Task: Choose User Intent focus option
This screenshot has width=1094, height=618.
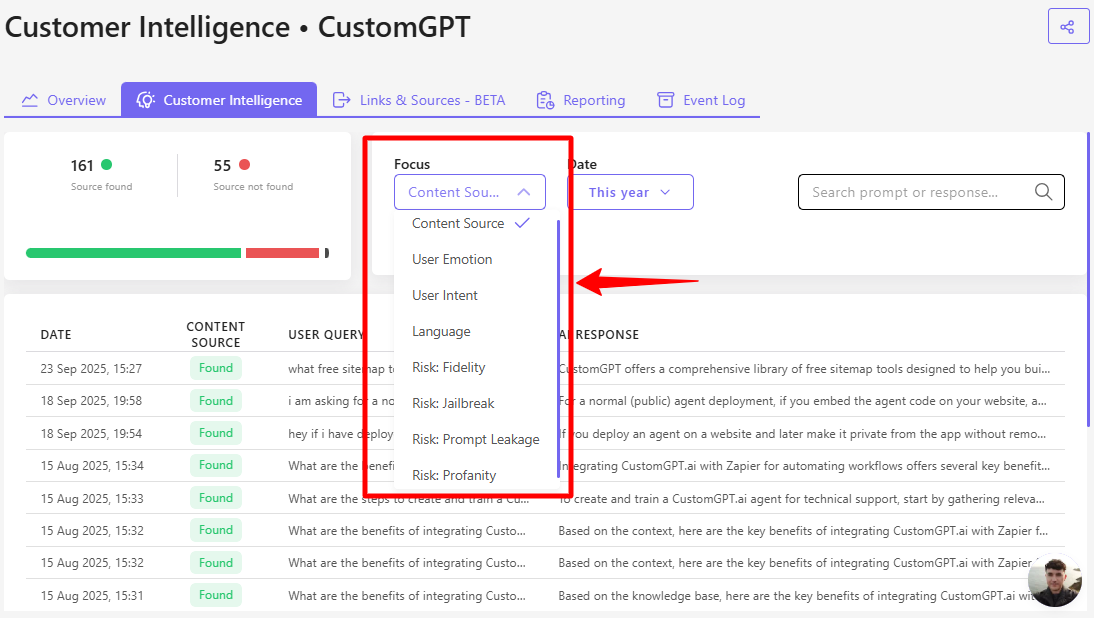Action: click(444, 295)
